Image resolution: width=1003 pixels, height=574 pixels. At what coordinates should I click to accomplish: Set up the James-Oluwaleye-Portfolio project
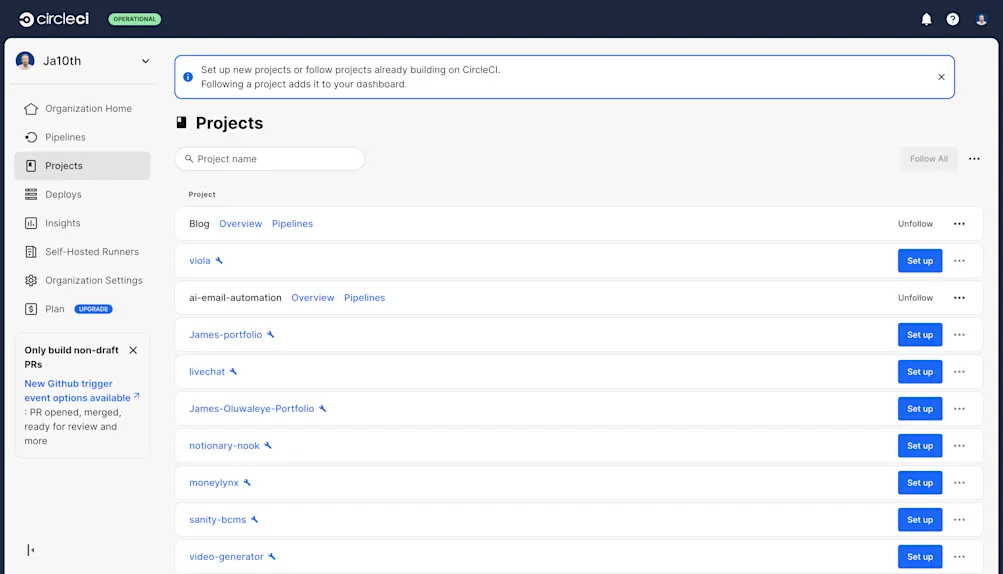point(920,409)
